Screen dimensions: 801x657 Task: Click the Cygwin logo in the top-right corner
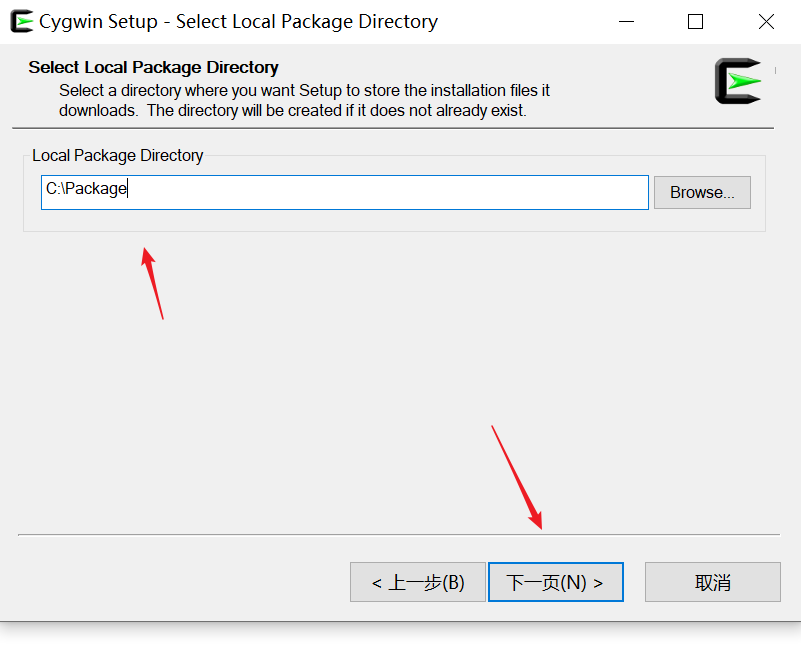coord(737,81)
